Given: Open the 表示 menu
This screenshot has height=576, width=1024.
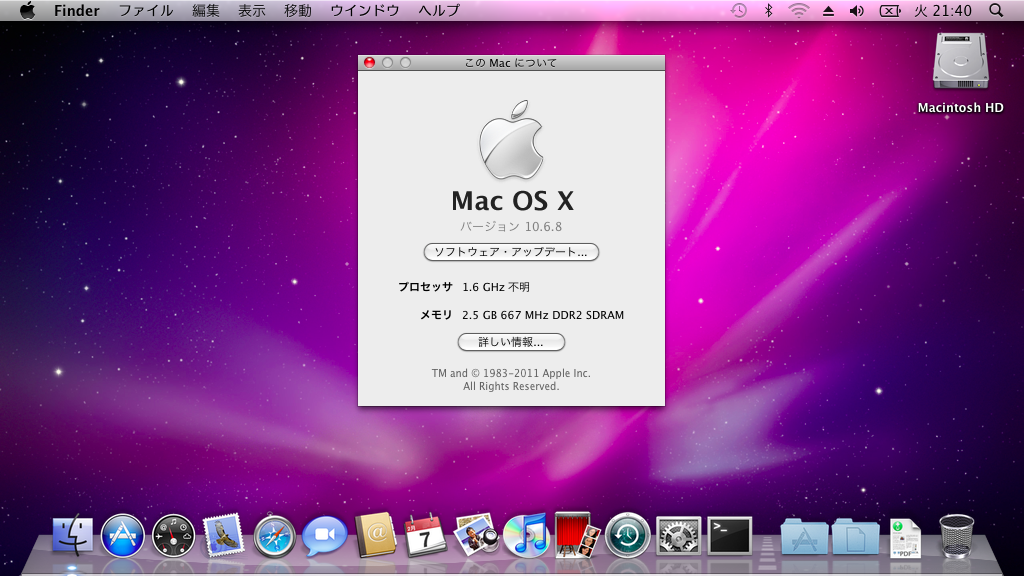Looking at the screenshot, I should 251,10.
